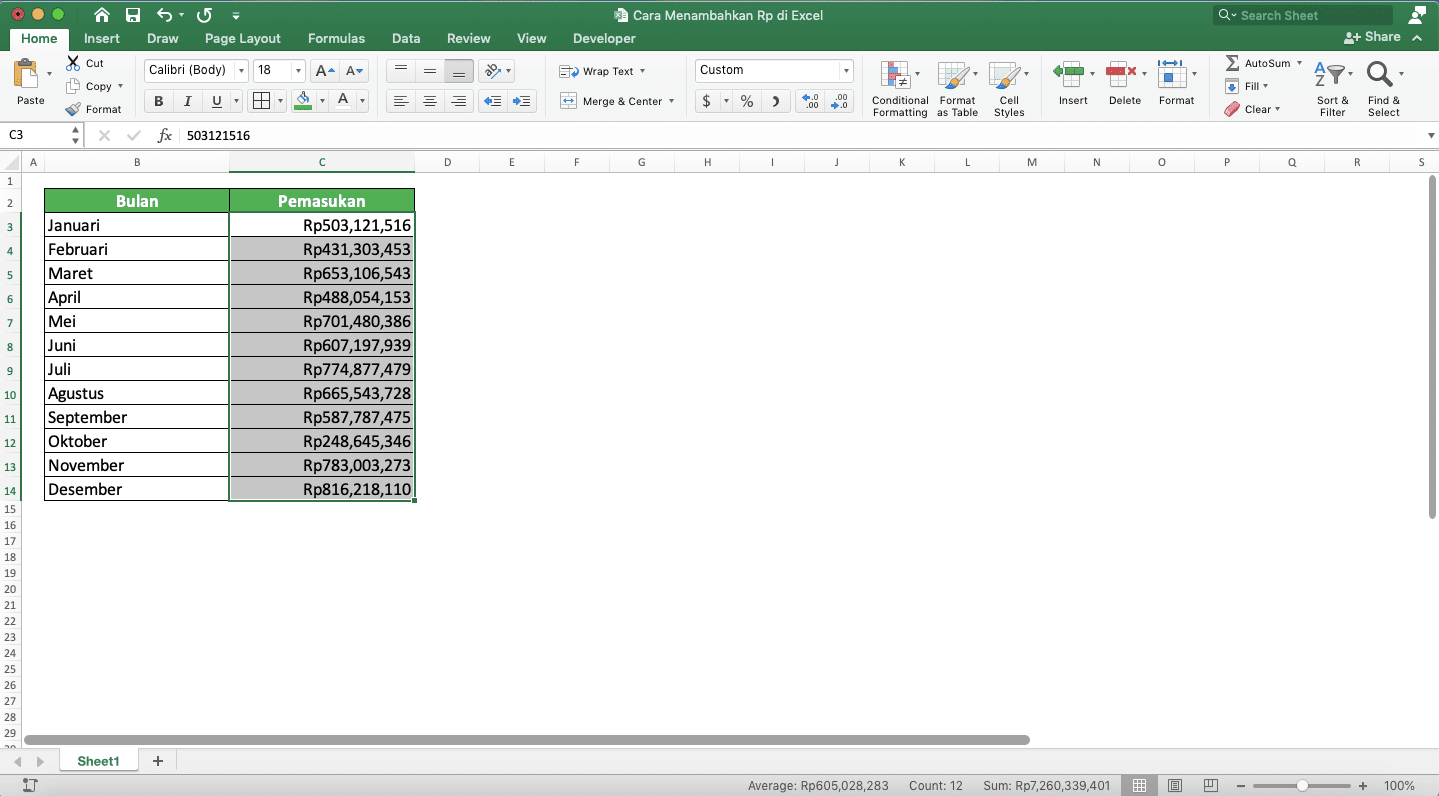Center text horizontally
The width and height of the screenshot is (1439, 796).
(x=429, y=101)
